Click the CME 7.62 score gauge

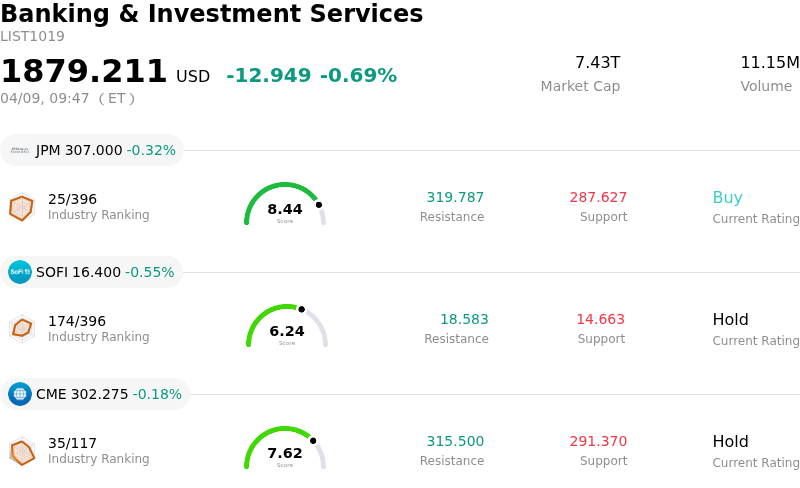(285, 449)
